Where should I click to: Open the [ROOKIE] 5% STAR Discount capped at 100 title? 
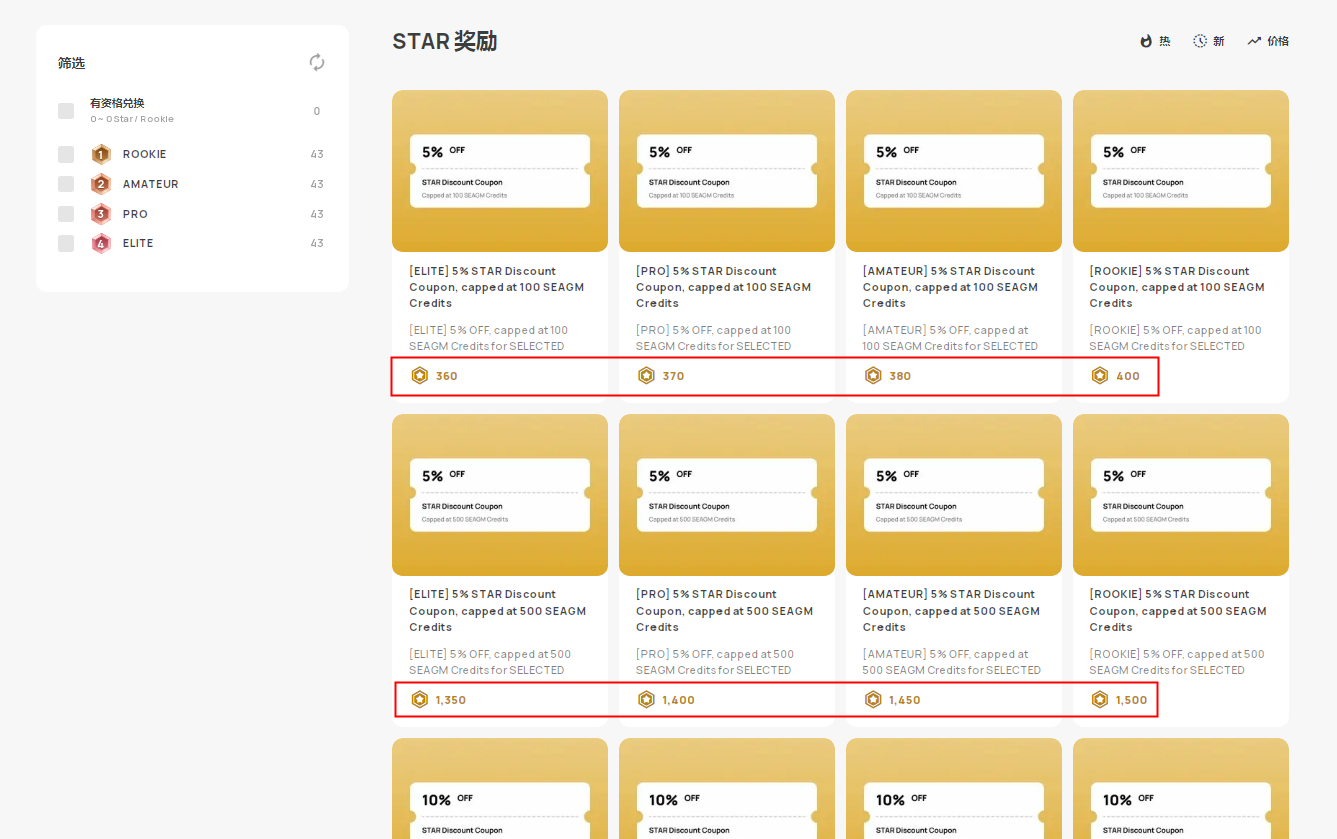tap(1178, 287)
